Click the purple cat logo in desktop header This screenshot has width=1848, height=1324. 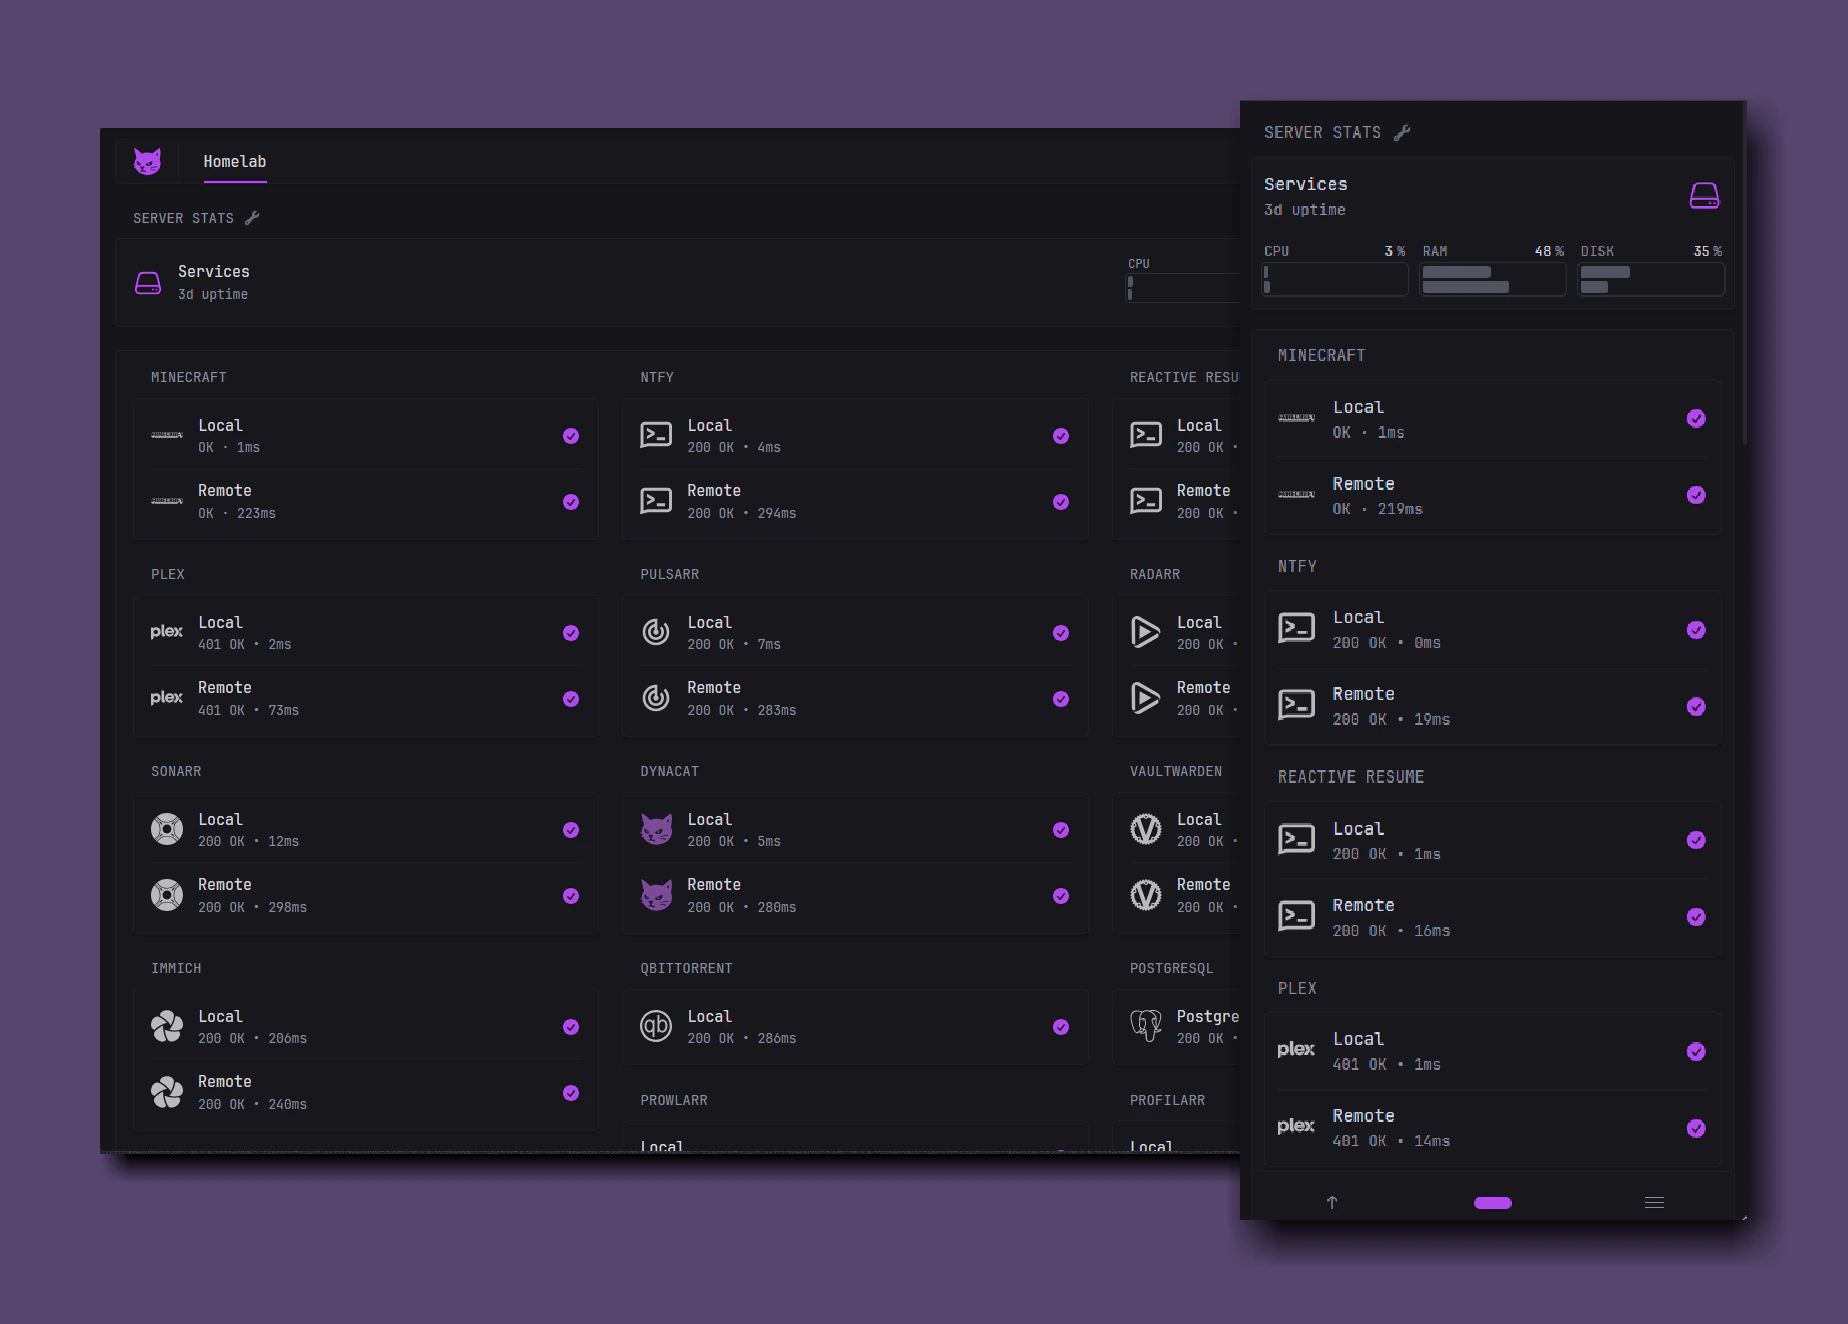click(148, 161)
